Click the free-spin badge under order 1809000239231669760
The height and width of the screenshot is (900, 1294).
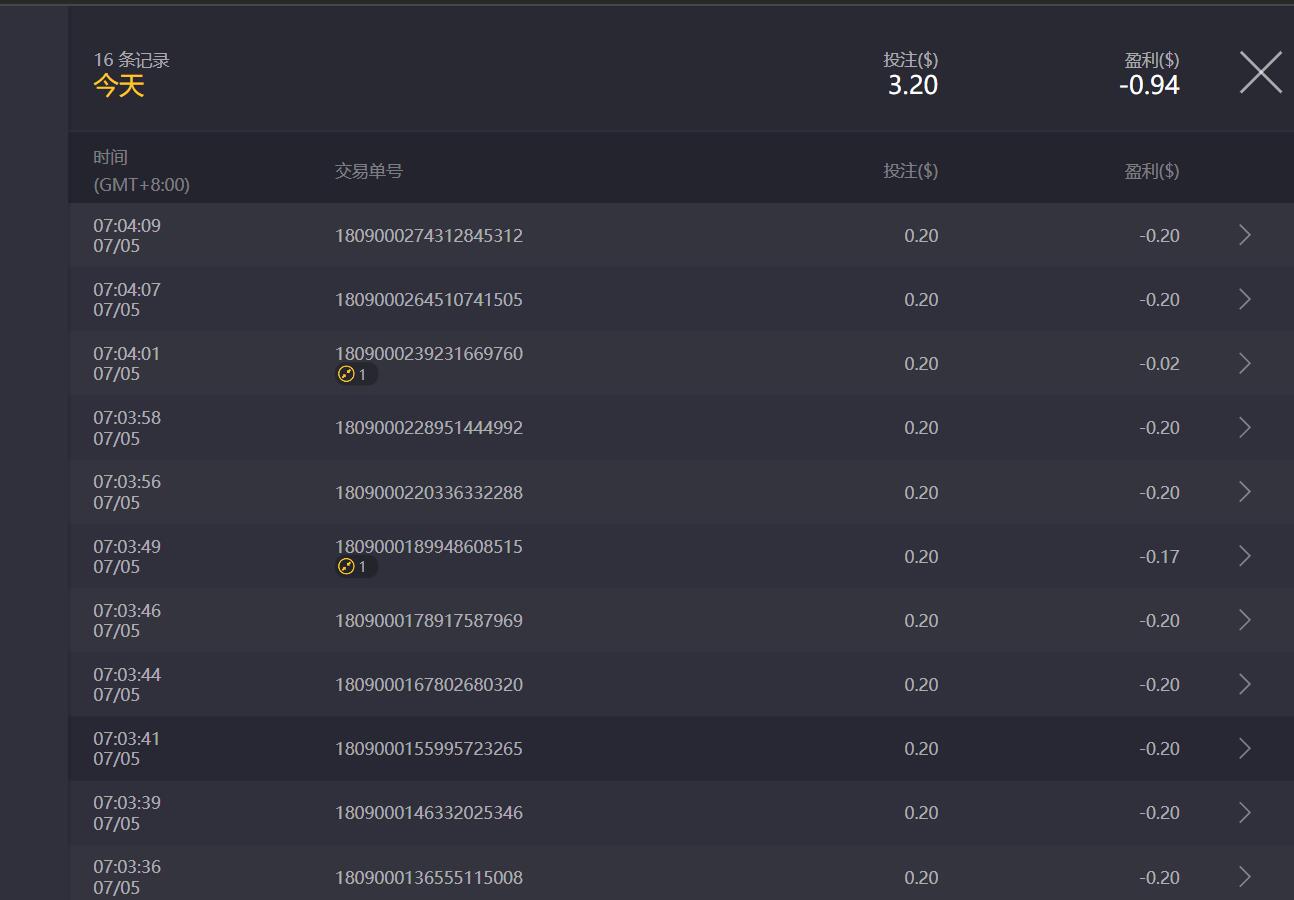pyautogui.click(x=355, y=375)
